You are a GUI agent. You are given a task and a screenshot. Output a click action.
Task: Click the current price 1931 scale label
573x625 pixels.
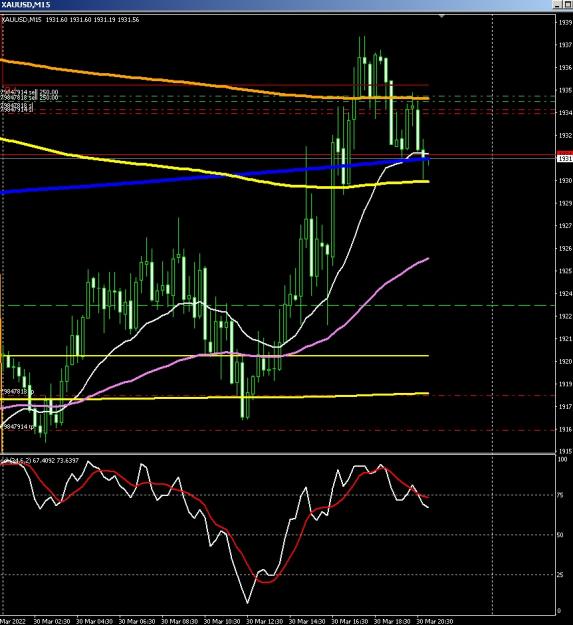[x=564, y=158]
